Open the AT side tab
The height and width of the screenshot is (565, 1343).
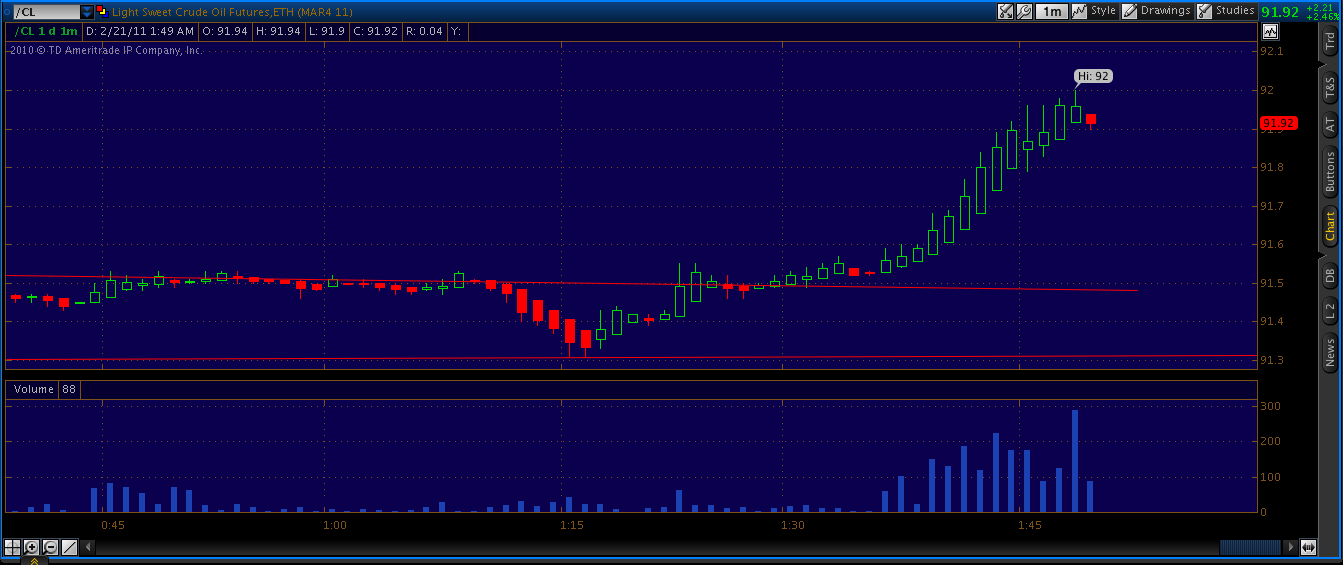[1329, 125]
